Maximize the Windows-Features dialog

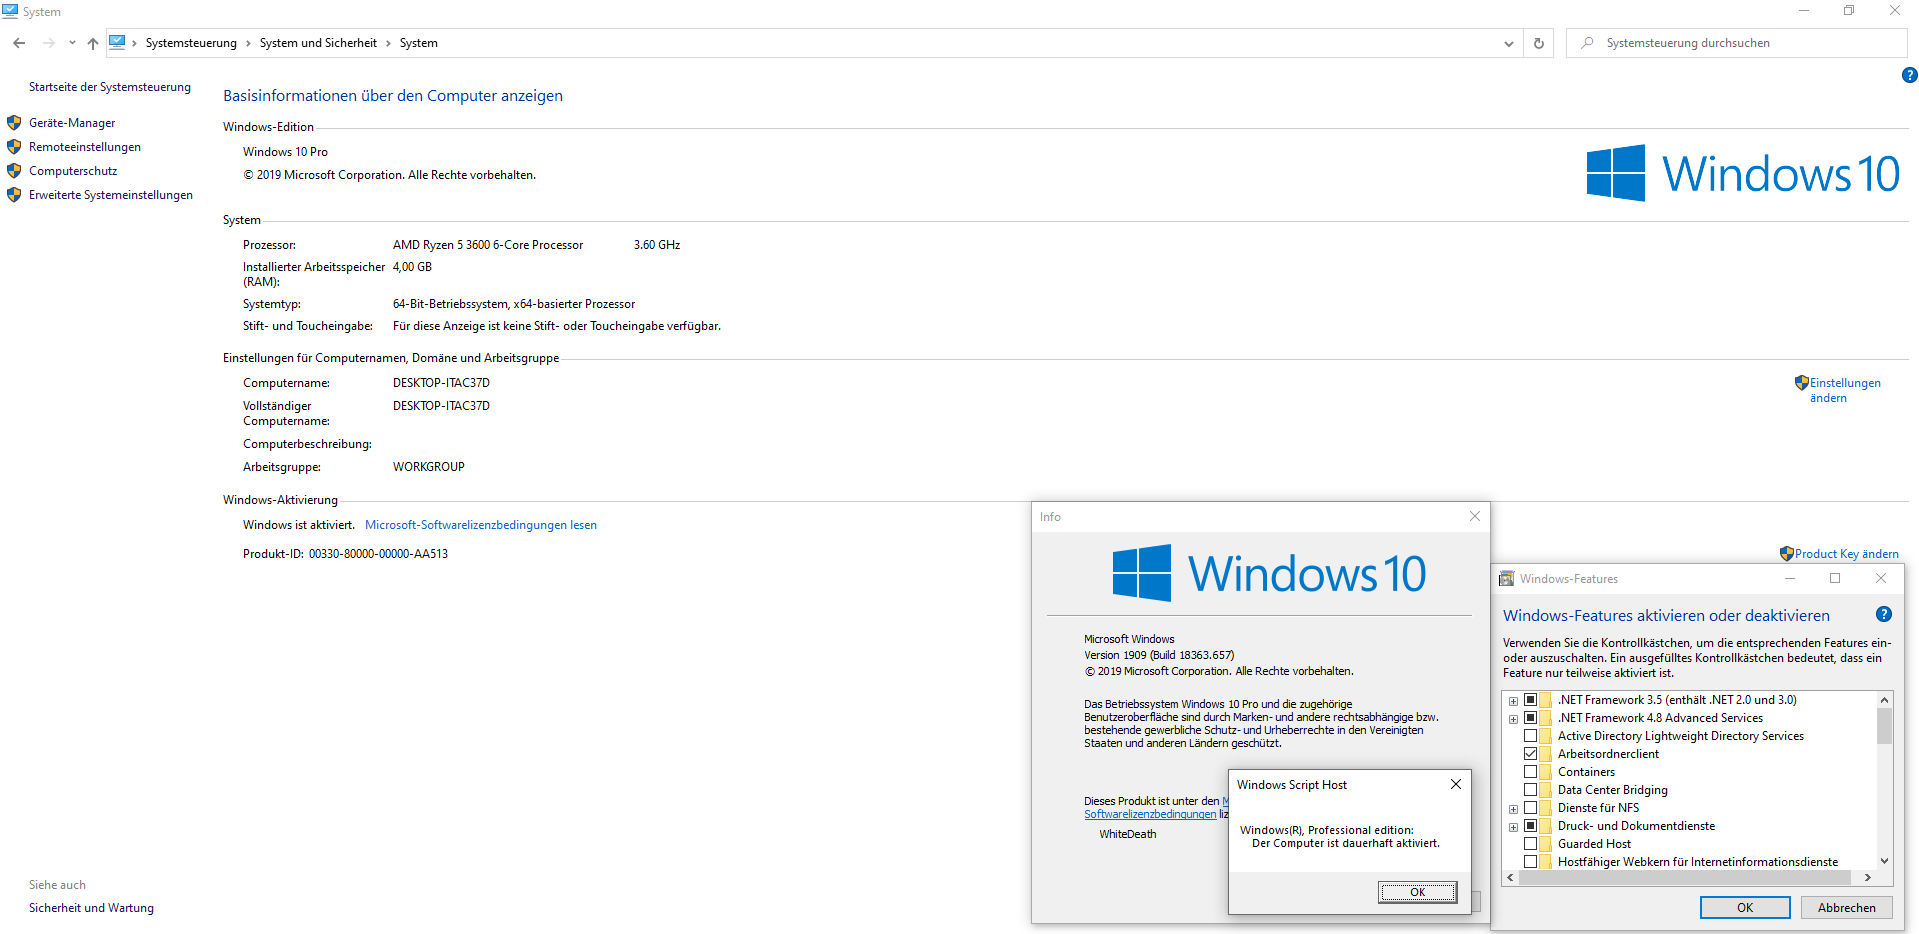coord(1835,578)
